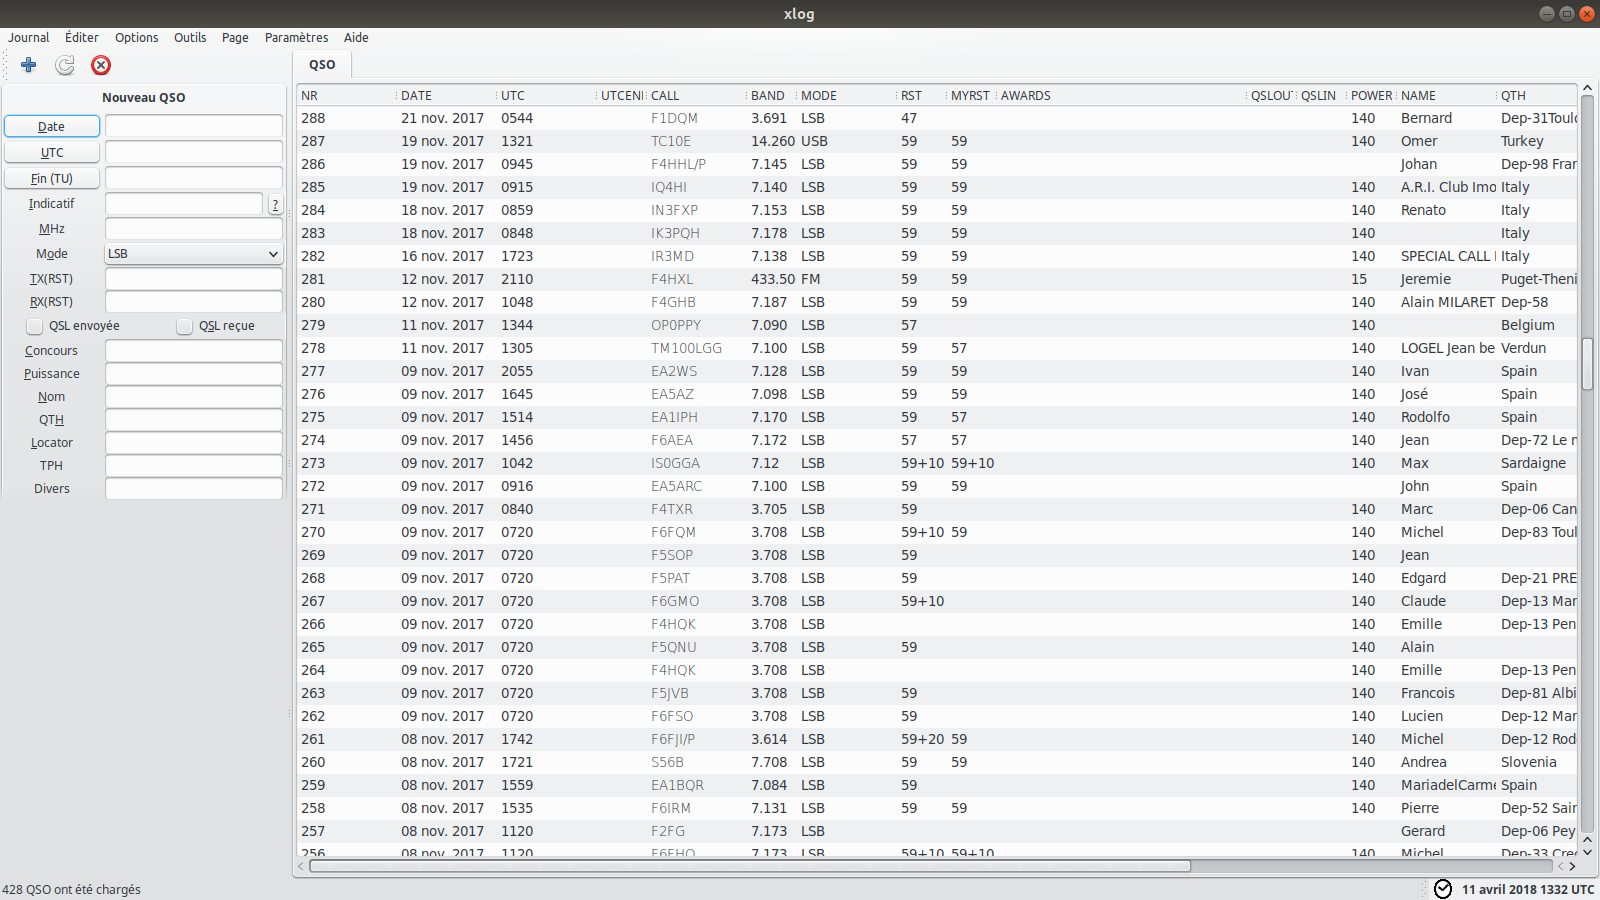Viewport: 1600px width, 900px height.
Task: Select callsign OP0PPY in row 279
Action: 676,325
